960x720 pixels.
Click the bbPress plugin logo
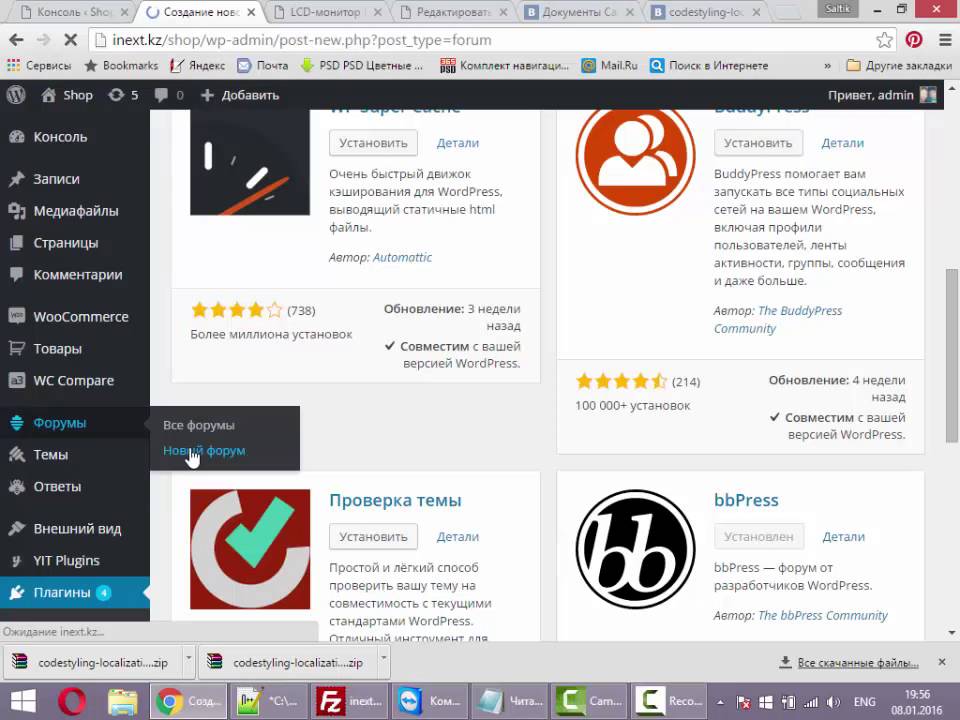pos(635,549)
